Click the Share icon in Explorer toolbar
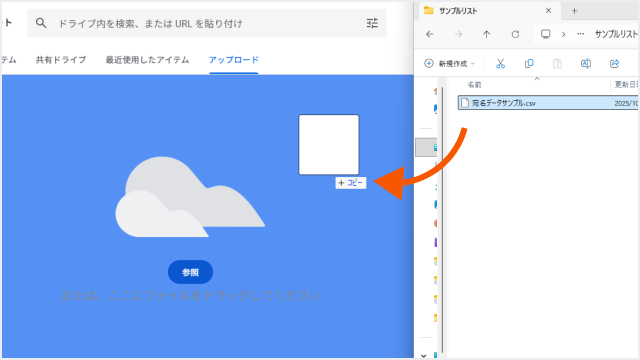640x360 pixels. click(x=614, y=64)
